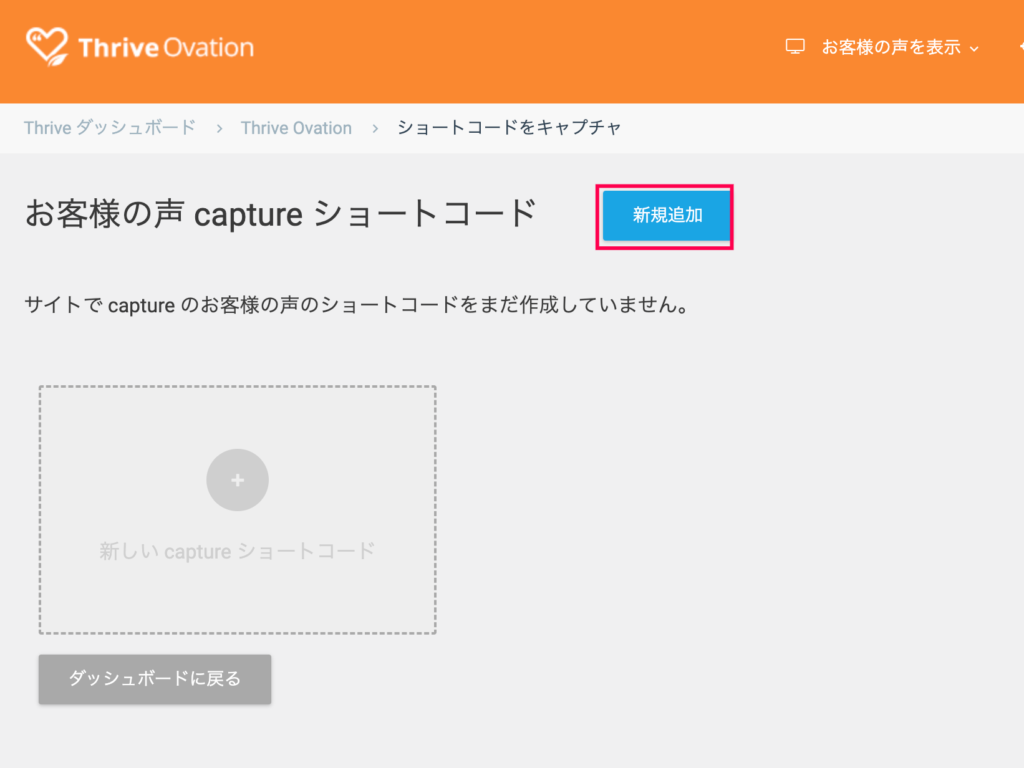
Task: Select the 新しい capture ショートコード label
Action: coord(237,551)
